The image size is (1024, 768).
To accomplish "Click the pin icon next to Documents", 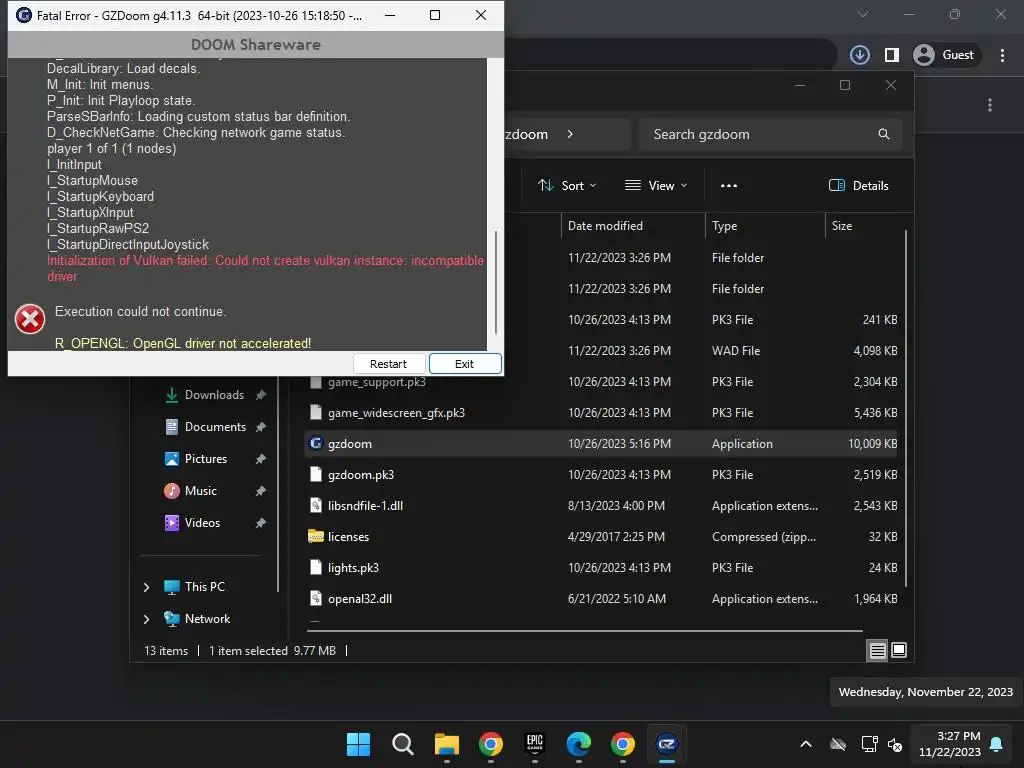I will click(x=261, y=426).
